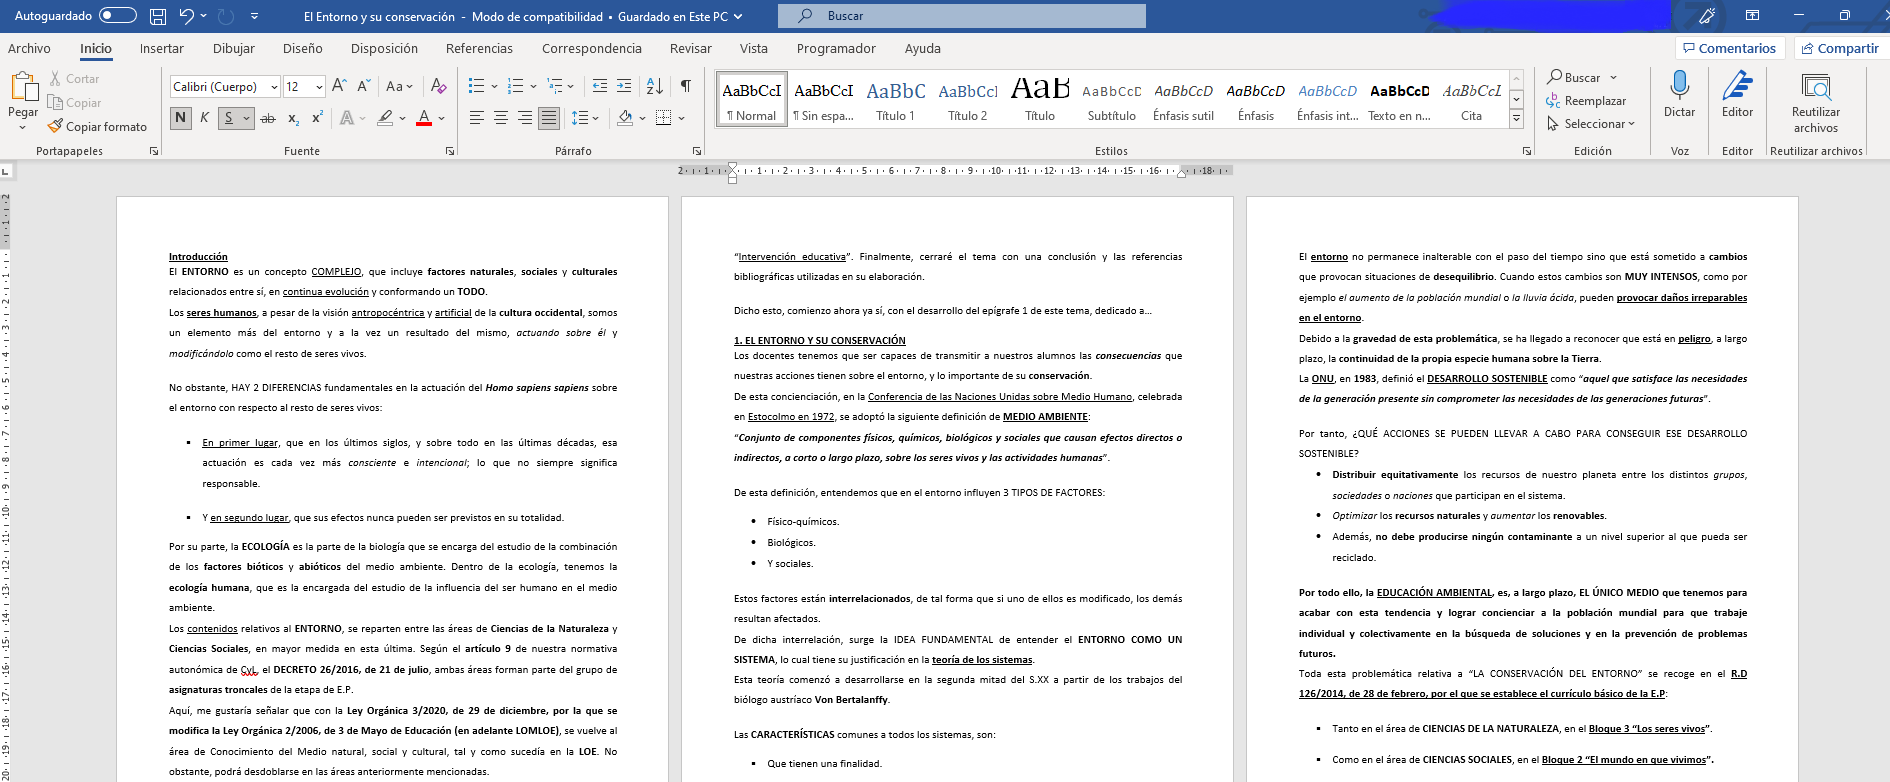Open the line spacing dropdown
Image resolution: width=1890 pixels, height=782 pixels.
point(584,118)
